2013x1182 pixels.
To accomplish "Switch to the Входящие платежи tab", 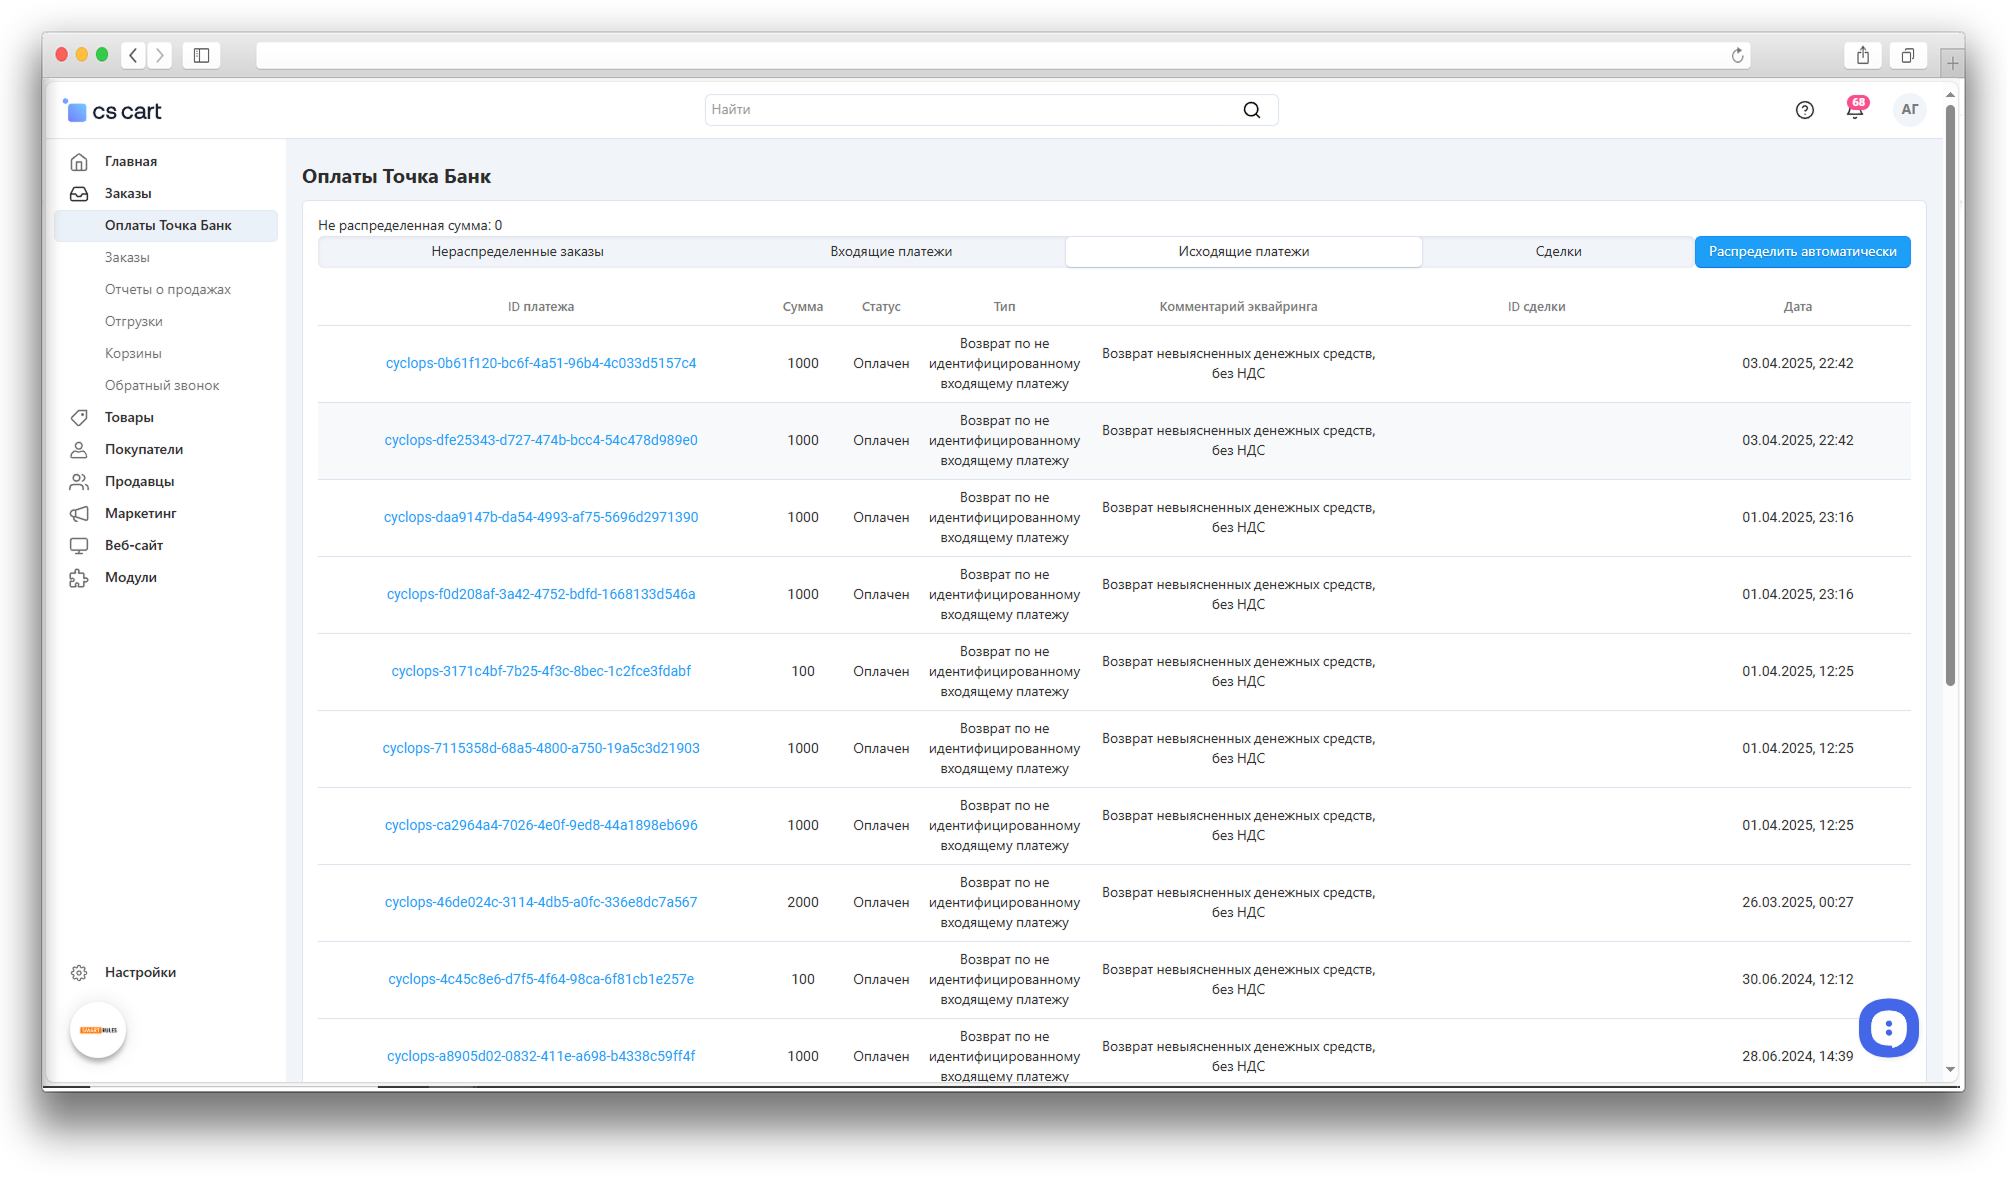I will coord(890,252).
